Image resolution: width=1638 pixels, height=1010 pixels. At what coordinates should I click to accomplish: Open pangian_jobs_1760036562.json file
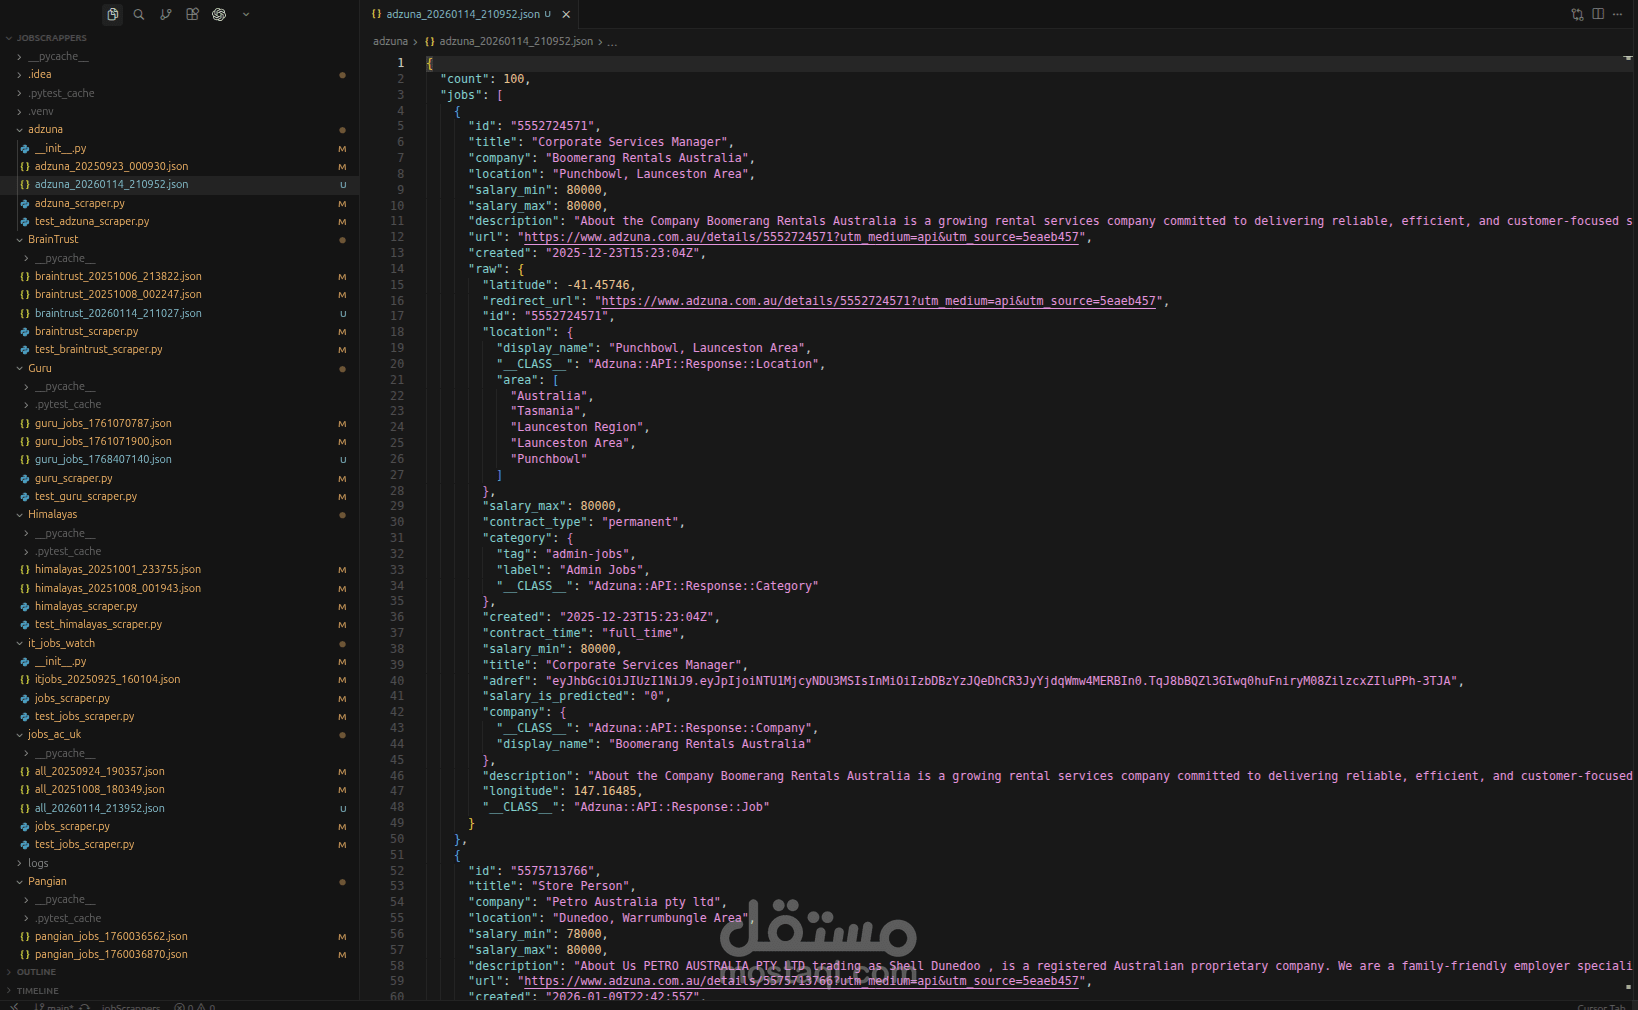pyautogui.click(x=111, y=936)
